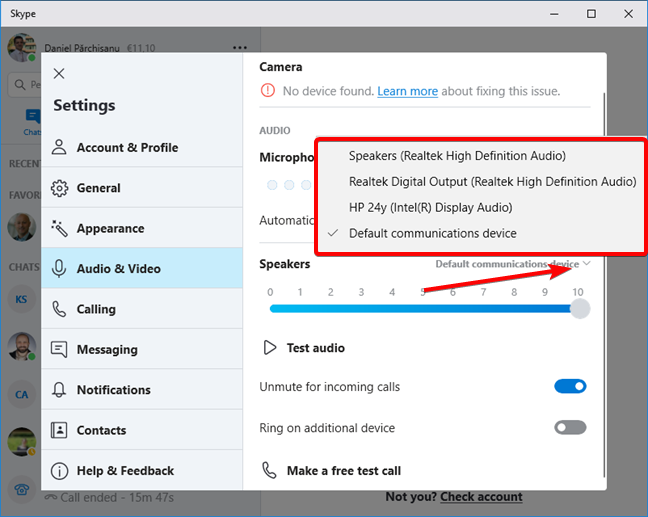Open the KS contact chat
Screen dimensions: 648x517
coord(21,299)
